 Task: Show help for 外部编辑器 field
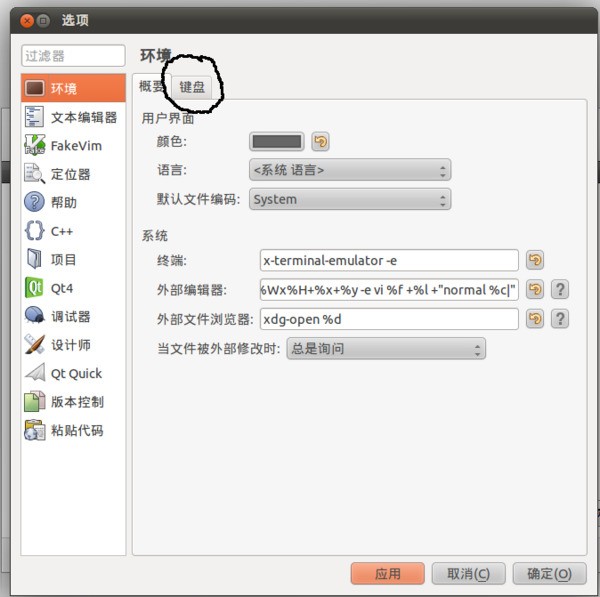click(560, 290)
